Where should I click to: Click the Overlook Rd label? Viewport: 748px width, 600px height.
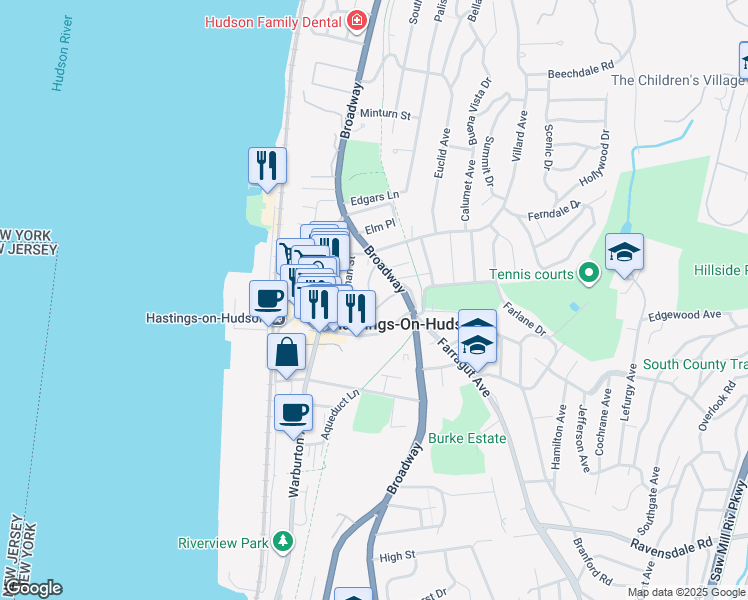717,406
